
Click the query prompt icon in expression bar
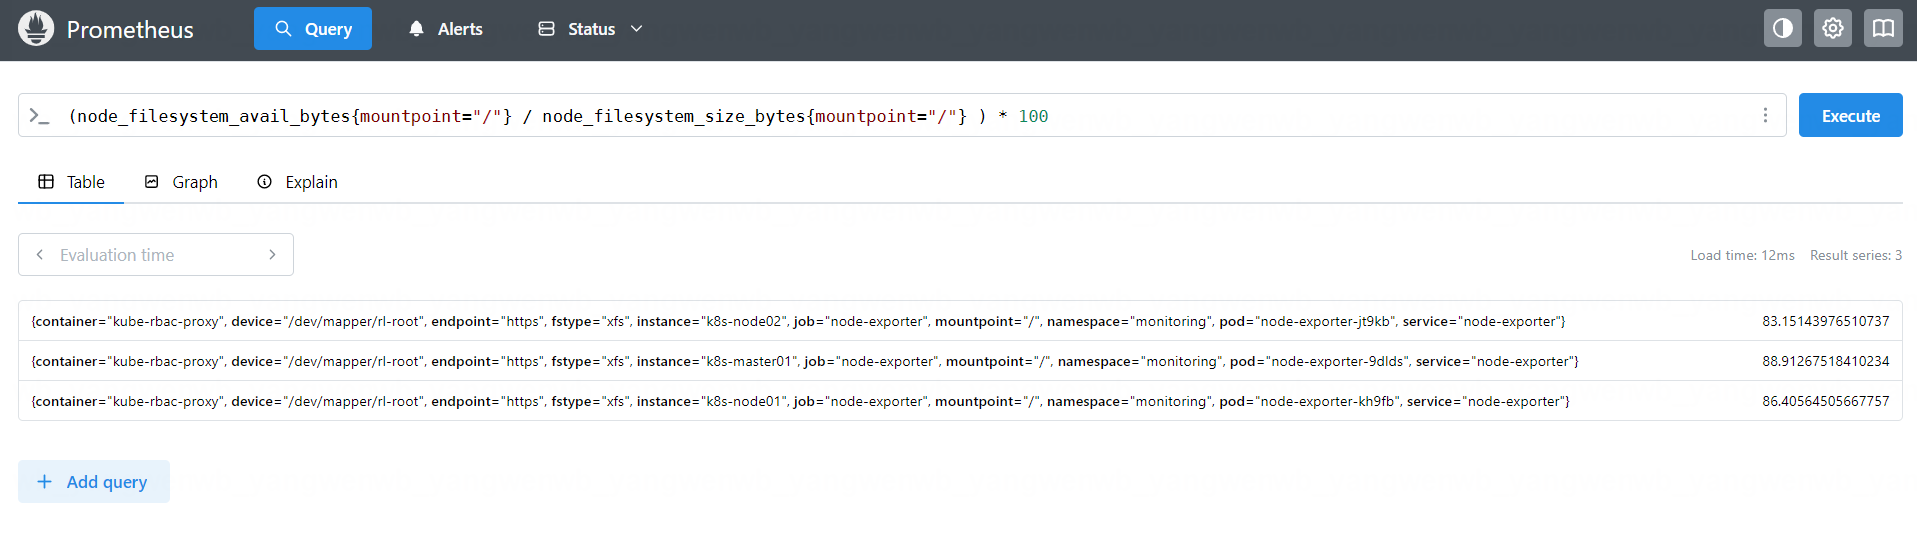39,116
